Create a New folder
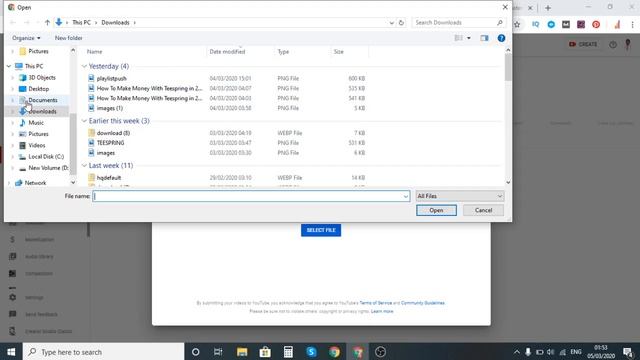 click(x=69, y=38)
